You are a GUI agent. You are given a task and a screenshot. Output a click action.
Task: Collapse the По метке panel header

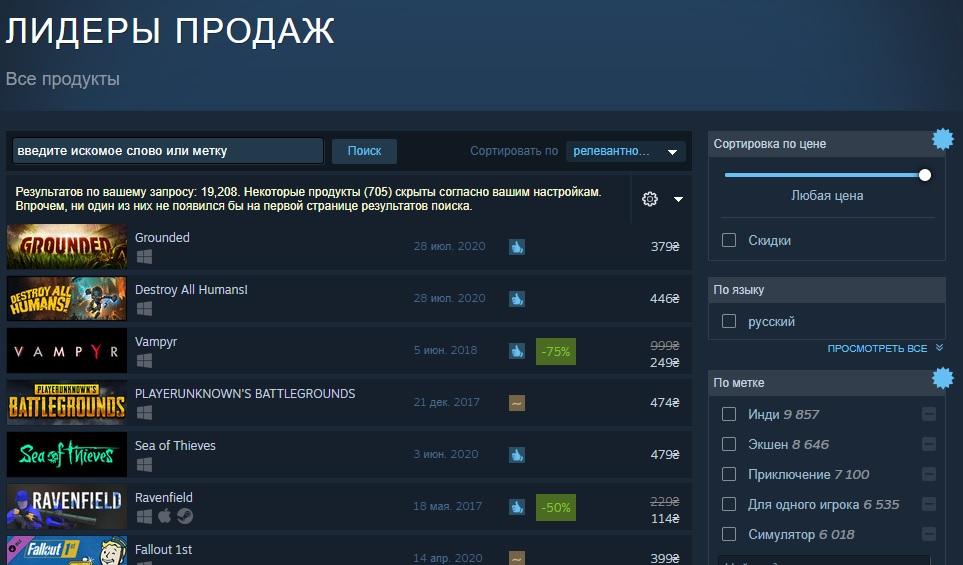(827, 383)
